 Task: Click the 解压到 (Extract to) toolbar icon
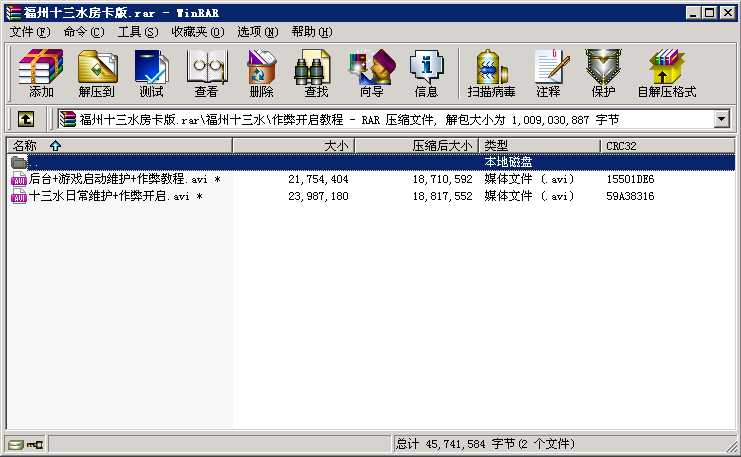[x=97, y=73]
